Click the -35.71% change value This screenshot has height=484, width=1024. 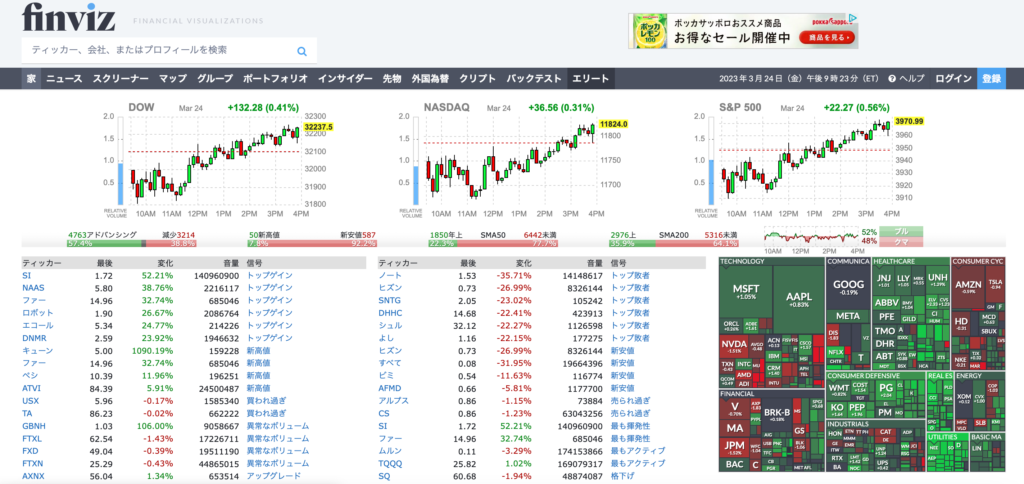pos(514,276)
